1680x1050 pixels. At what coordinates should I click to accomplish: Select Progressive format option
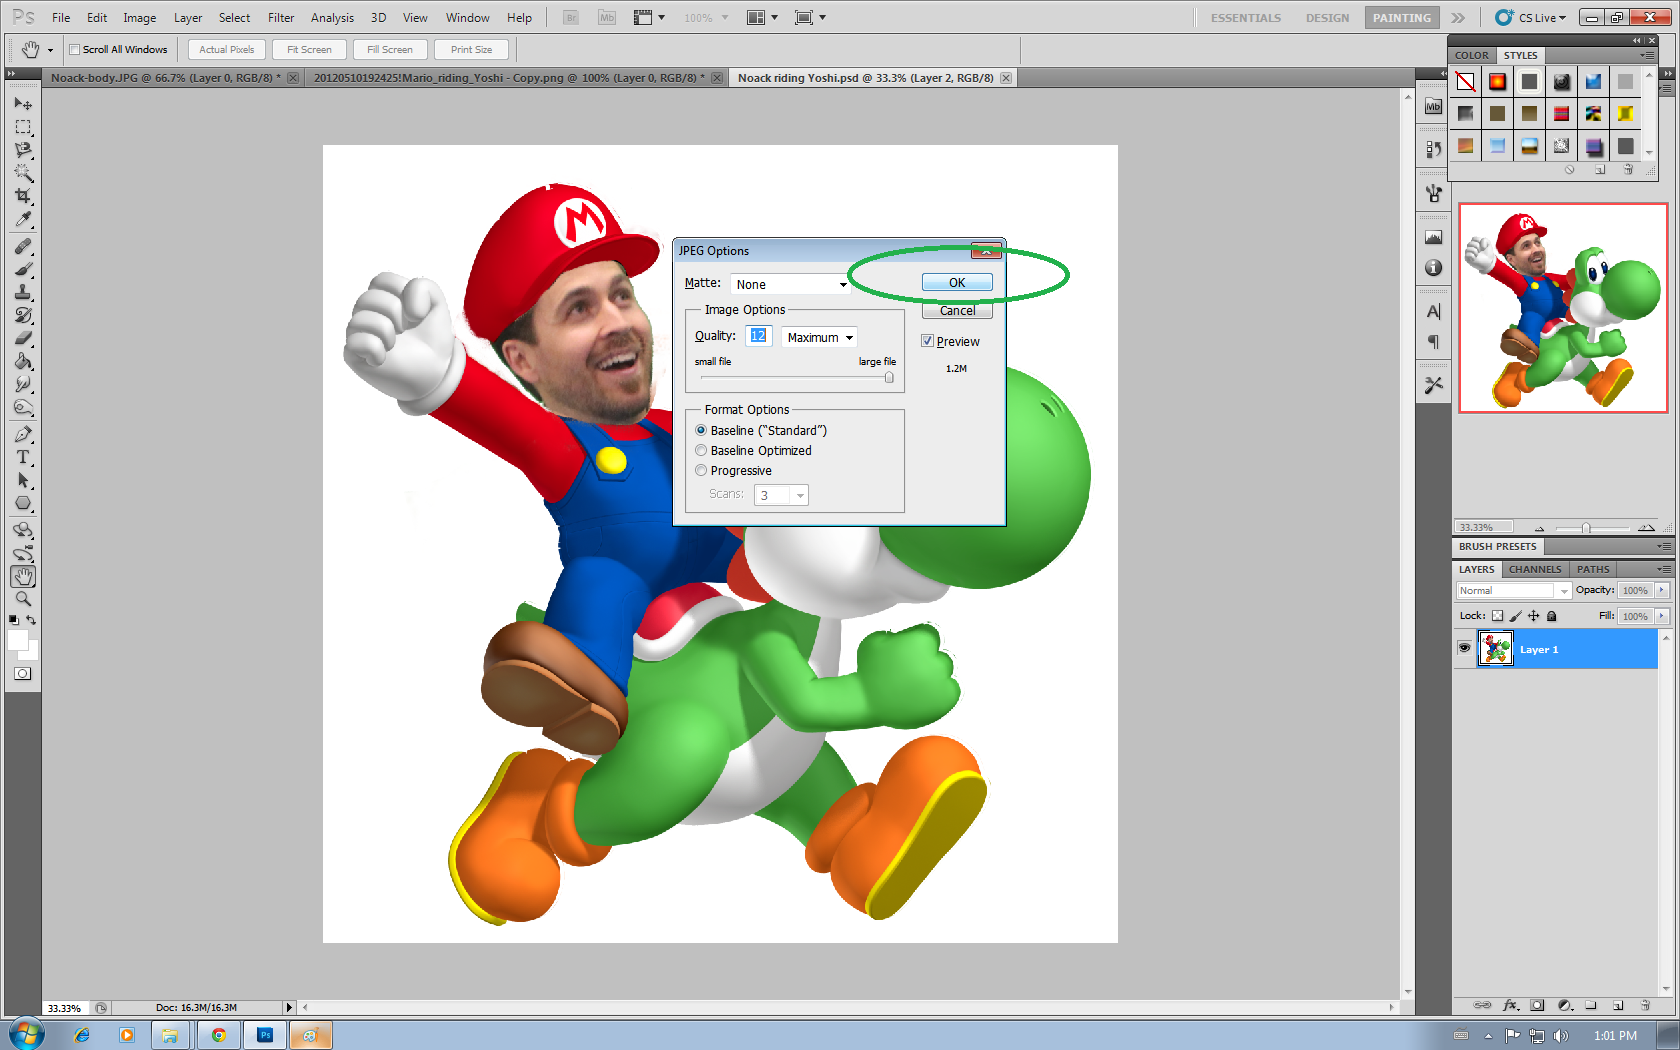pyautogui.click(x=701, y=470)
